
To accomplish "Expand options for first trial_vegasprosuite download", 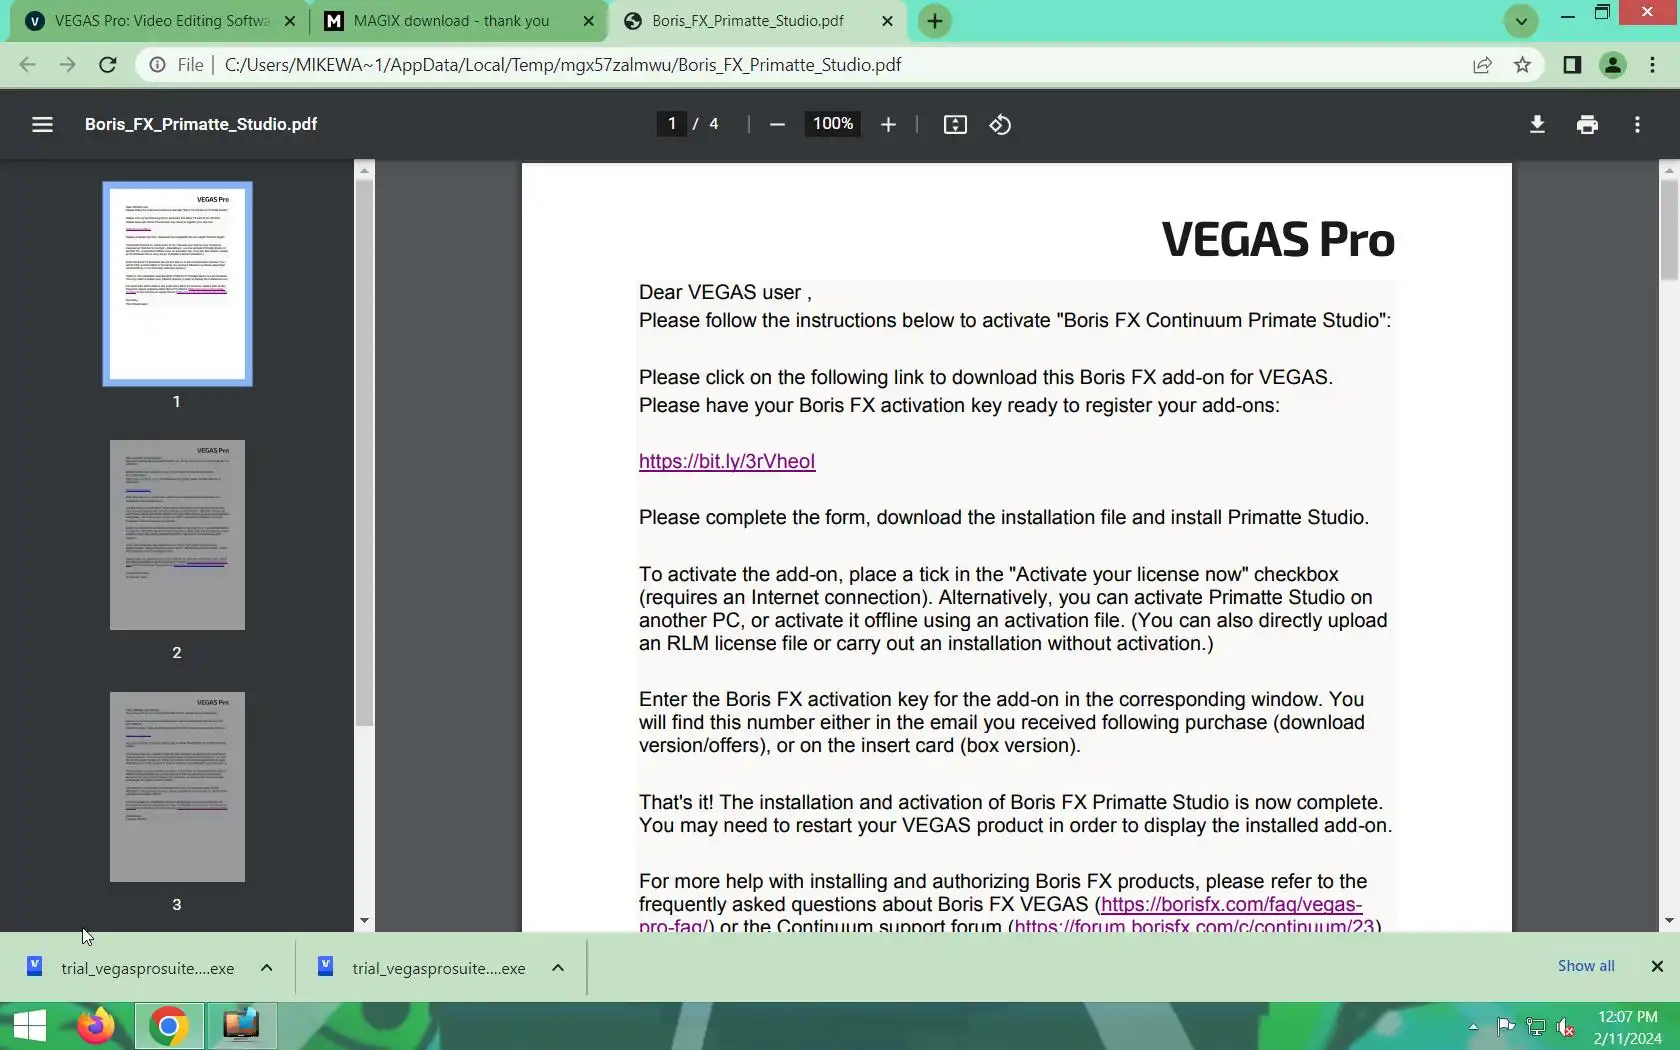I will coord(267,968).
